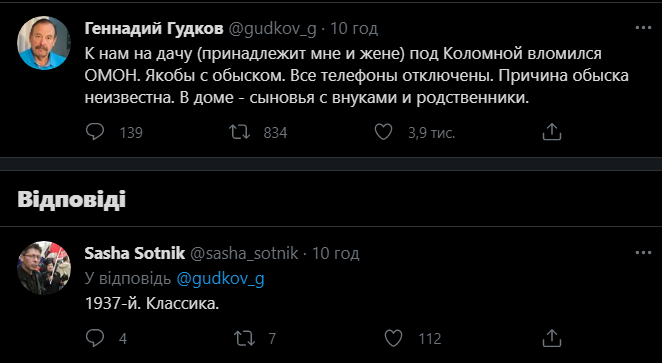Image resolution: width=662 pixels, height=363 pixels.
Task: Click the @sasha_sotnik handle
Action: click(x=244, y=254)
